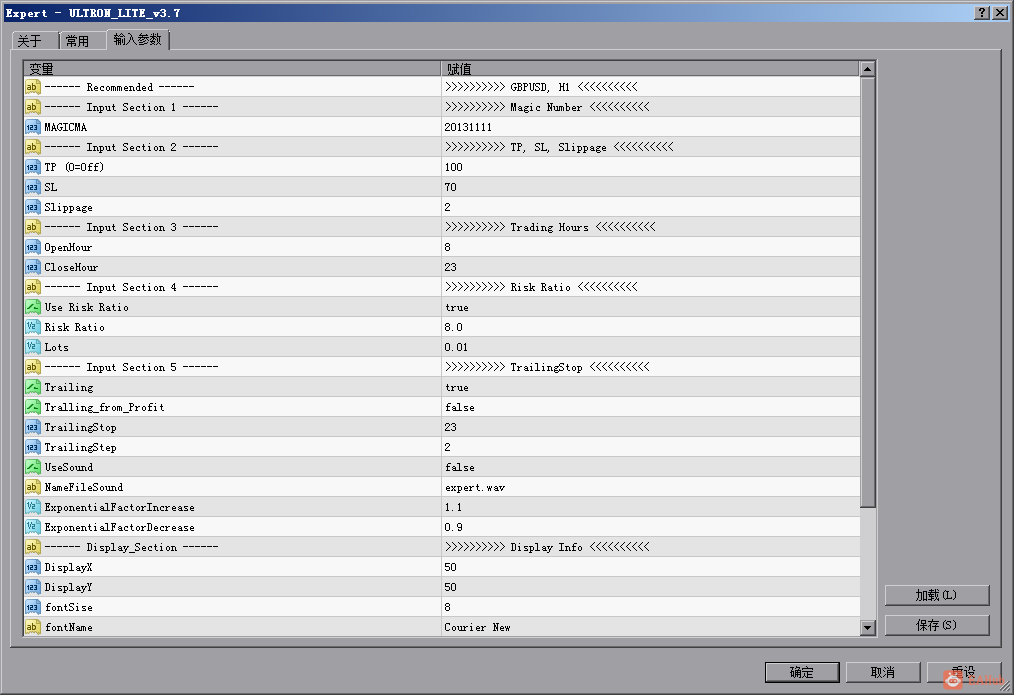Select the SL value 70

(451, 187)
